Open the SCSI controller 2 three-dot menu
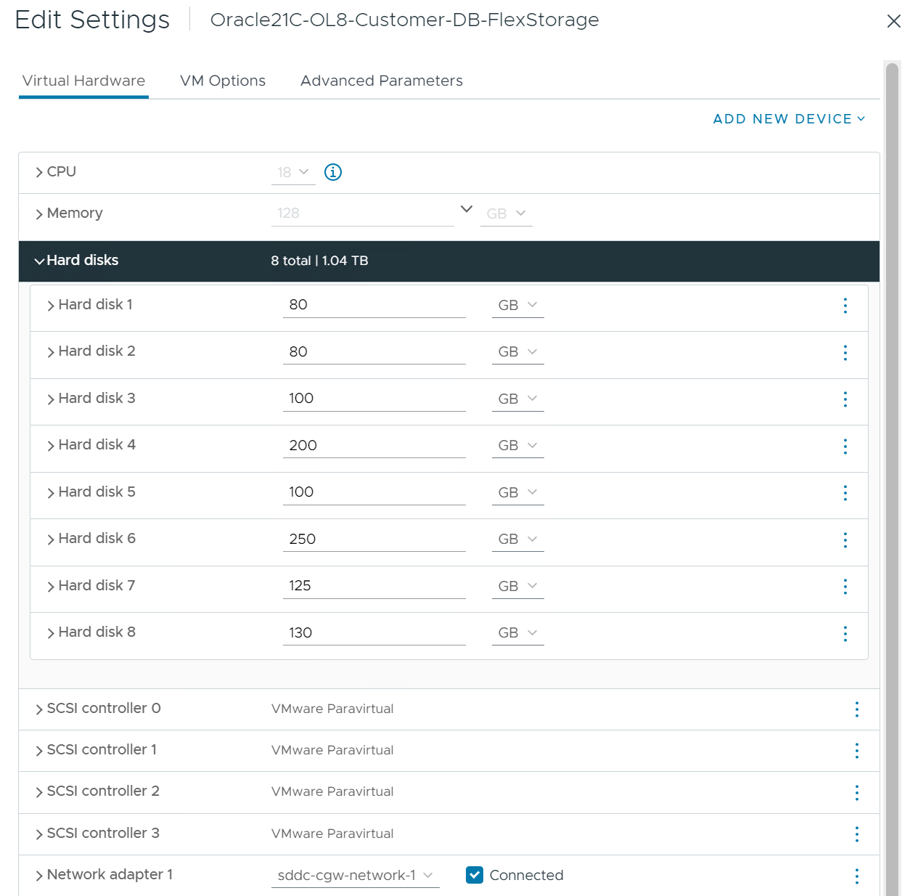910x896 pixels. 857,792
